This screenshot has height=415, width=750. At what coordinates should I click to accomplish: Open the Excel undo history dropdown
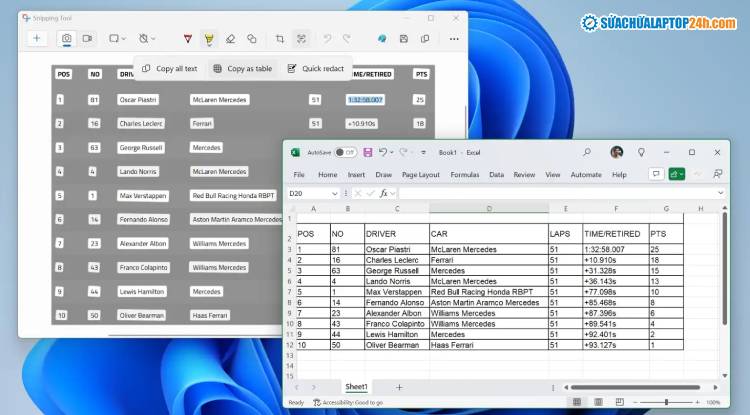[x=391, y=153]
